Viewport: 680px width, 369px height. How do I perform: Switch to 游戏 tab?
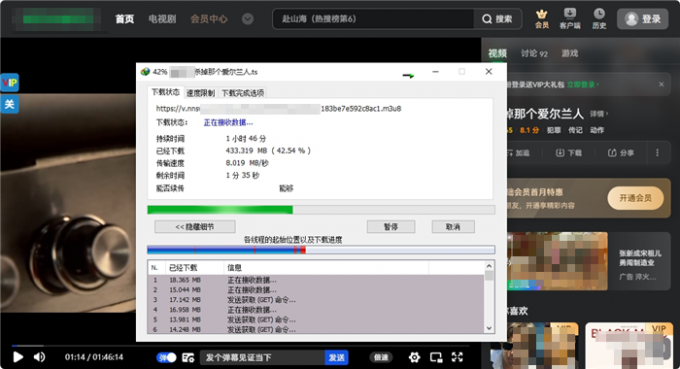coord(570,53)
